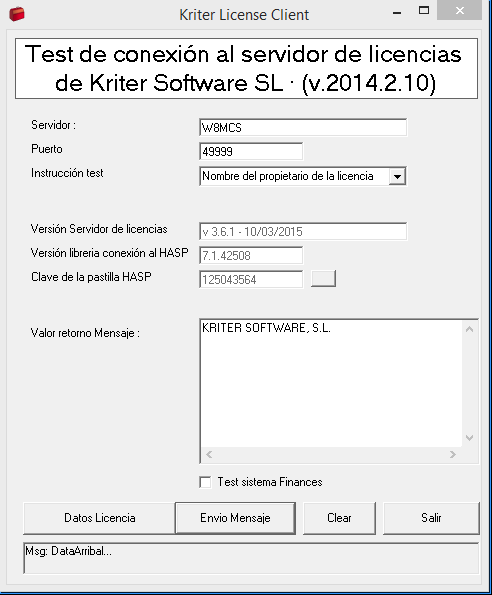Click the red Kriter app icon in title bar

17,14
